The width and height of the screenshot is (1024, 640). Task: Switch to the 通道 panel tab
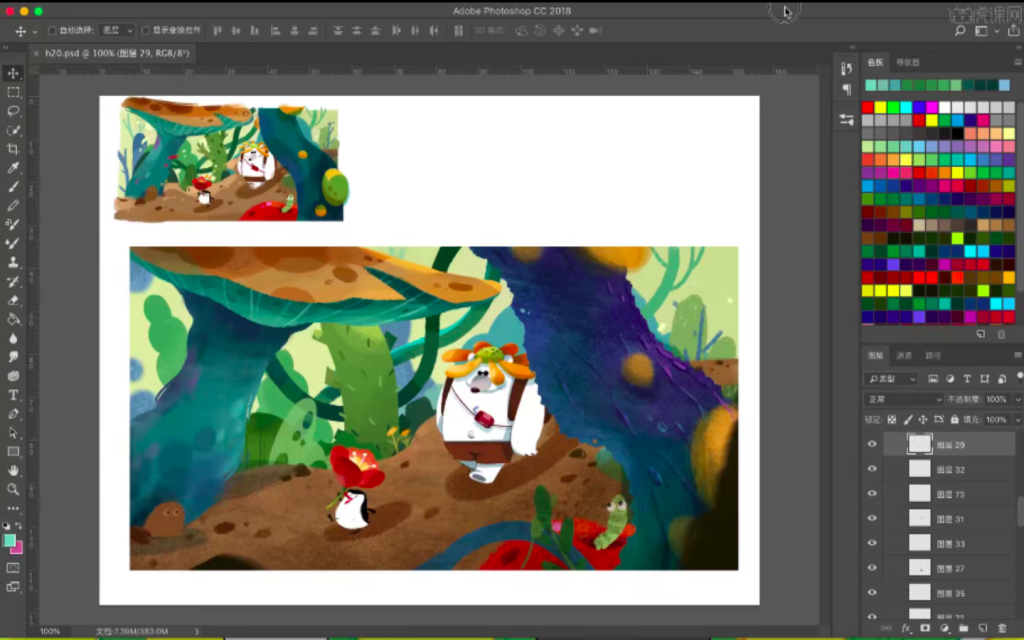(x=903, y=356)
